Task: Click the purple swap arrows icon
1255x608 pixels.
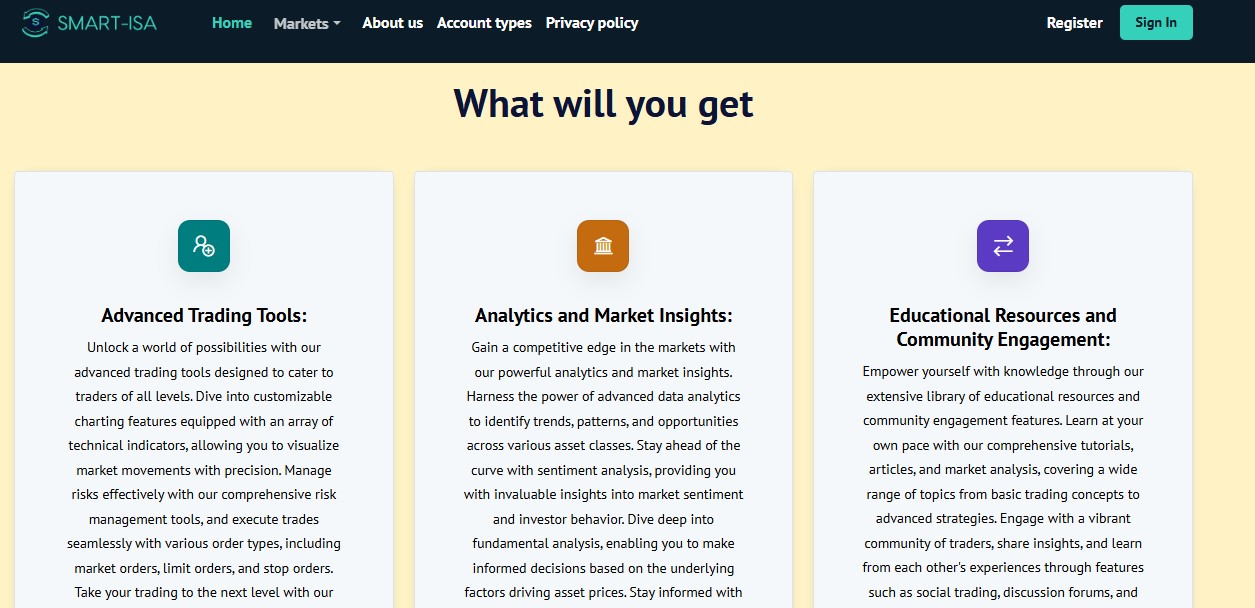Action: (1003, 246)
